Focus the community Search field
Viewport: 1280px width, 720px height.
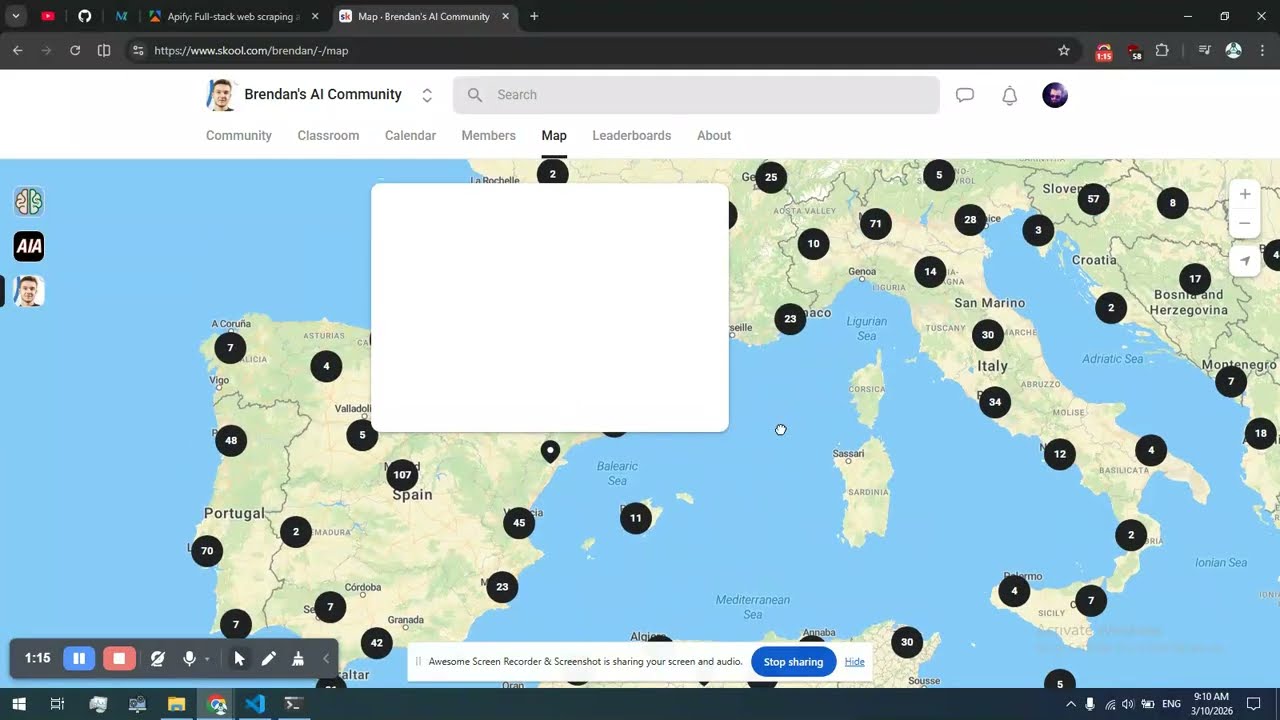[696, 95]
